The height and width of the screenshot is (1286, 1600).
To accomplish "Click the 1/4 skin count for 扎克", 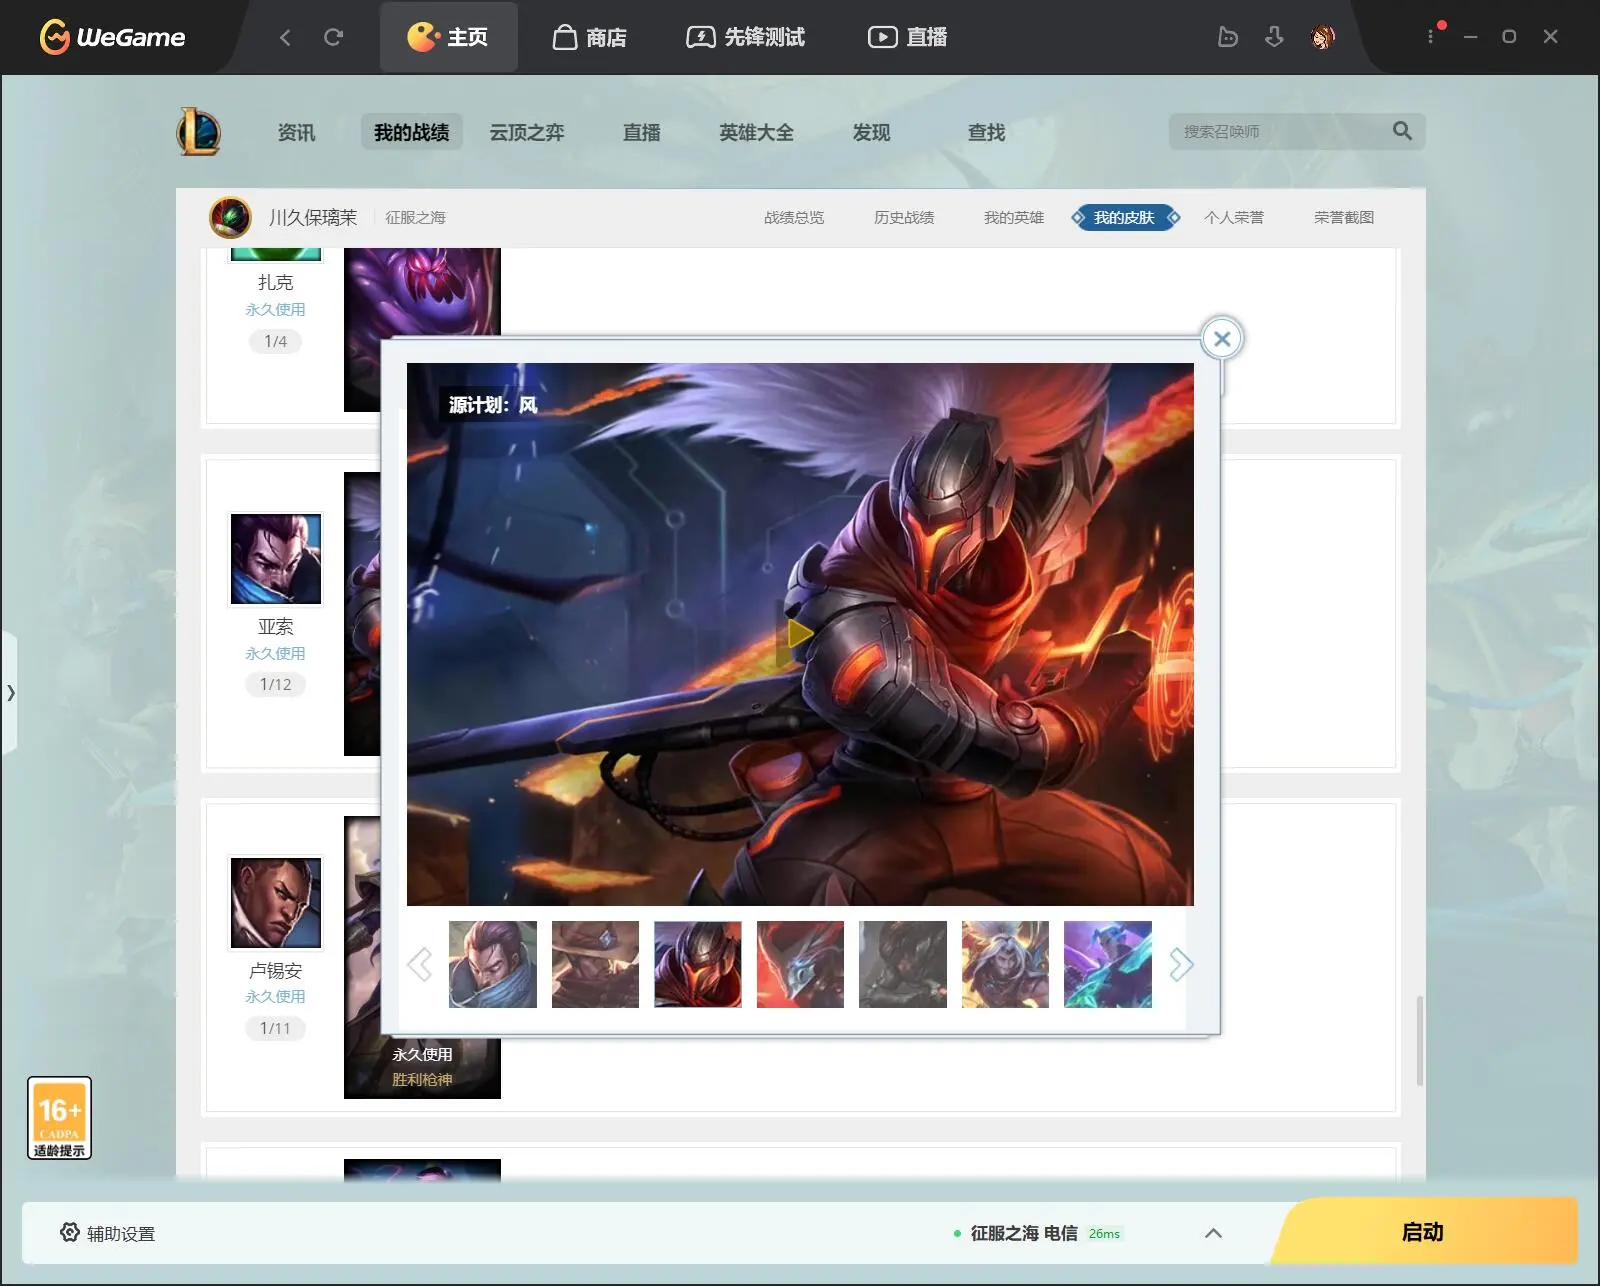I will pos(276,341).
